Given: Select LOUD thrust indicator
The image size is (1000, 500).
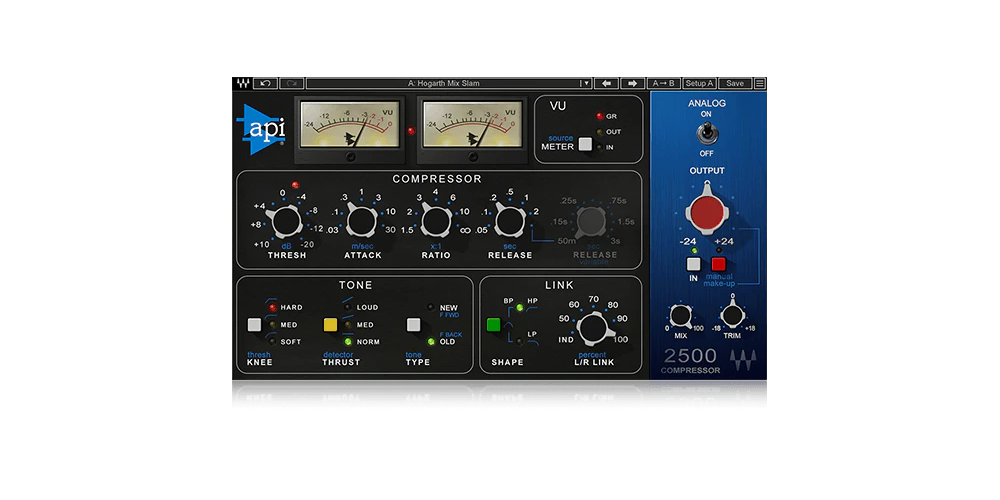Looking at the screenshot, I should point(348,307).
